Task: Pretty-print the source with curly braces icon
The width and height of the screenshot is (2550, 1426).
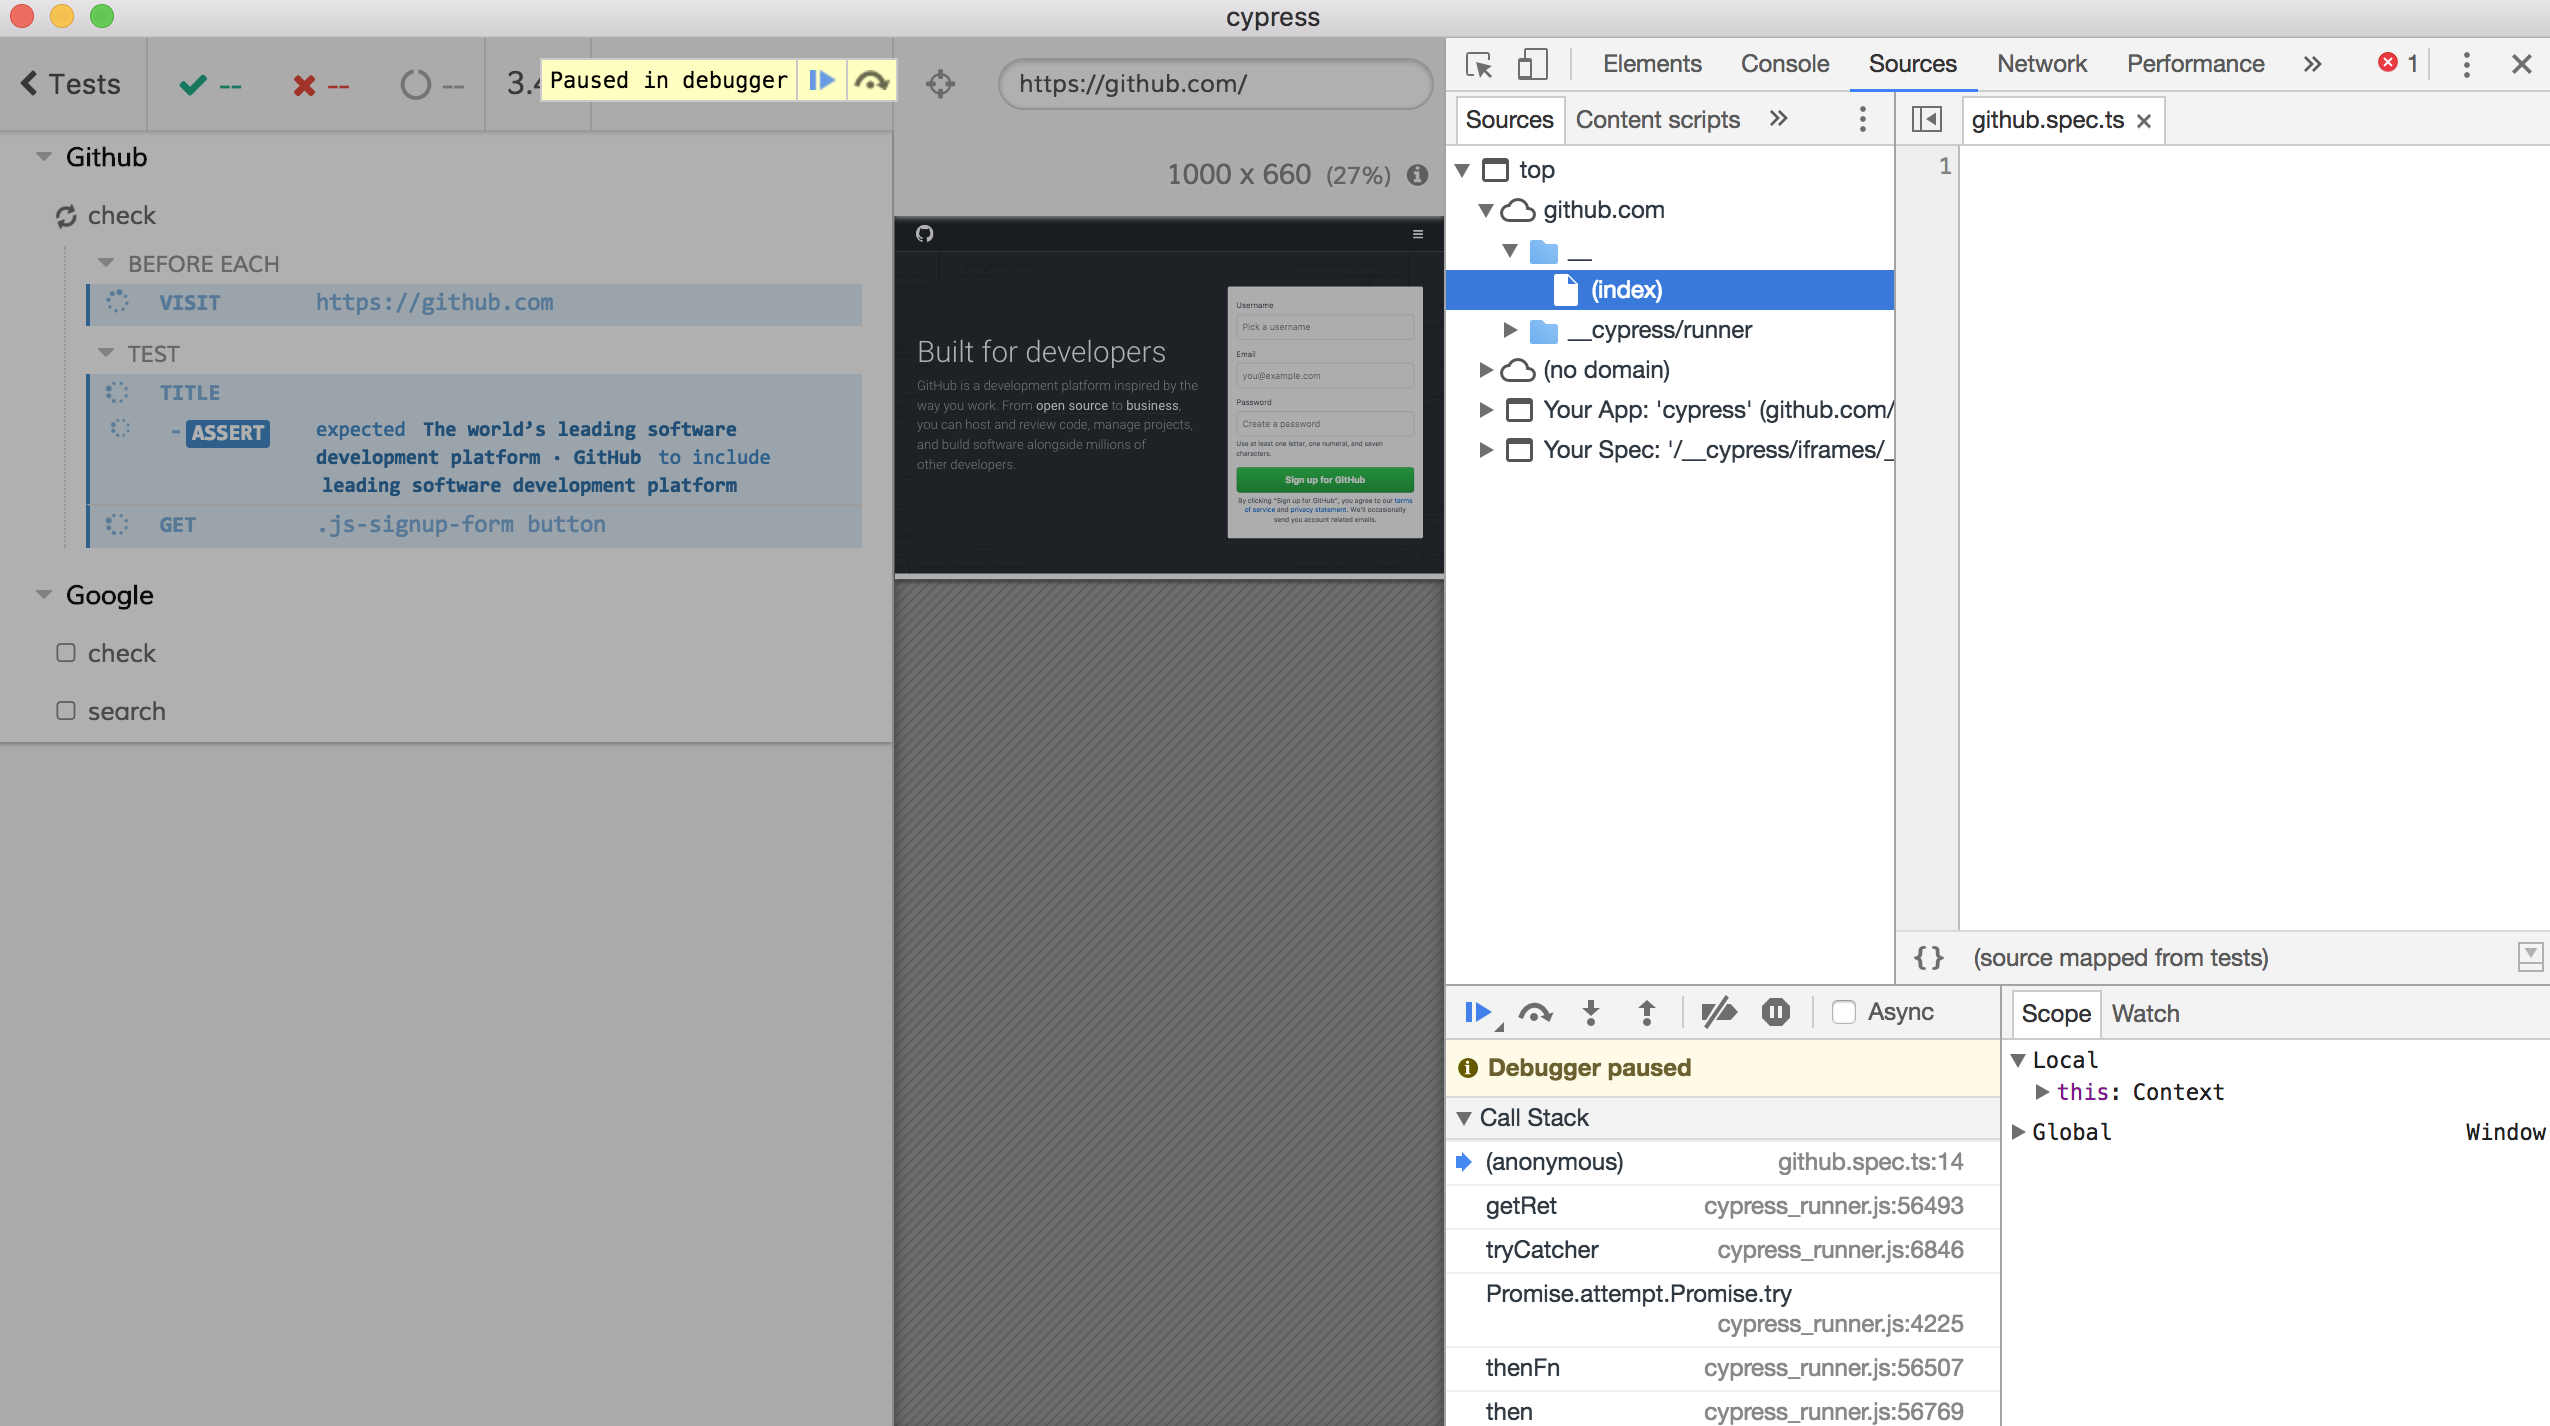Action: tap(1928, 958)
